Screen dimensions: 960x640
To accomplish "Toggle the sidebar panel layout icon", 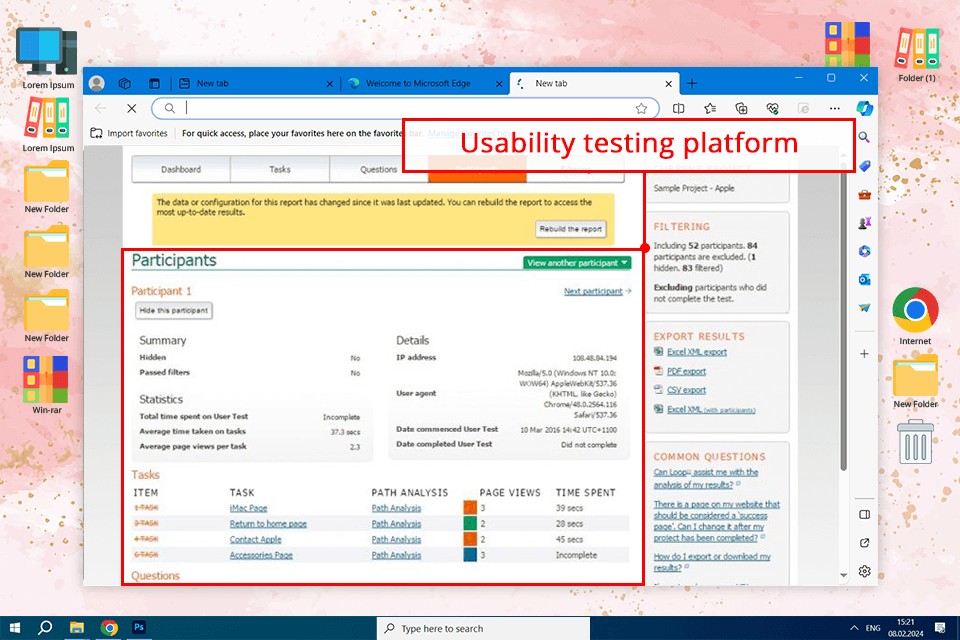I will pyautogui.click(x=864, y=514).
